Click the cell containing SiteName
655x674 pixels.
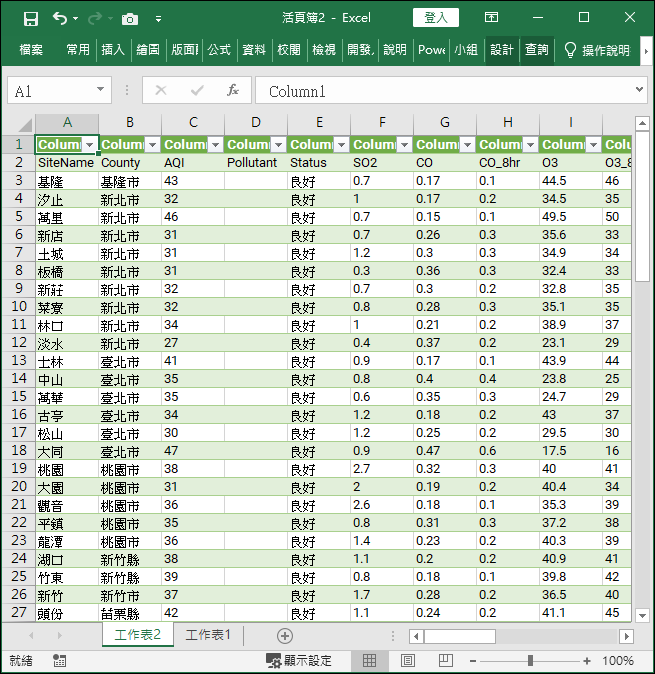click(67, 163)
